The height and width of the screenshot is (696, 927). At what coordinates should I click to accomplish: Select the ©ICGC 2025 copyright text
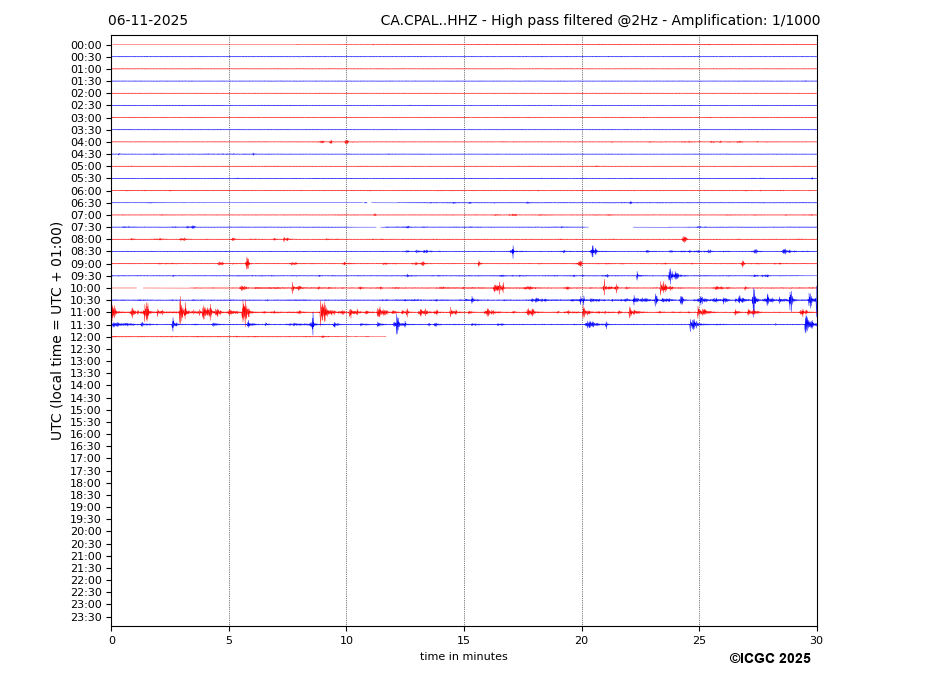pyautogui.click(x=769, y=659)
